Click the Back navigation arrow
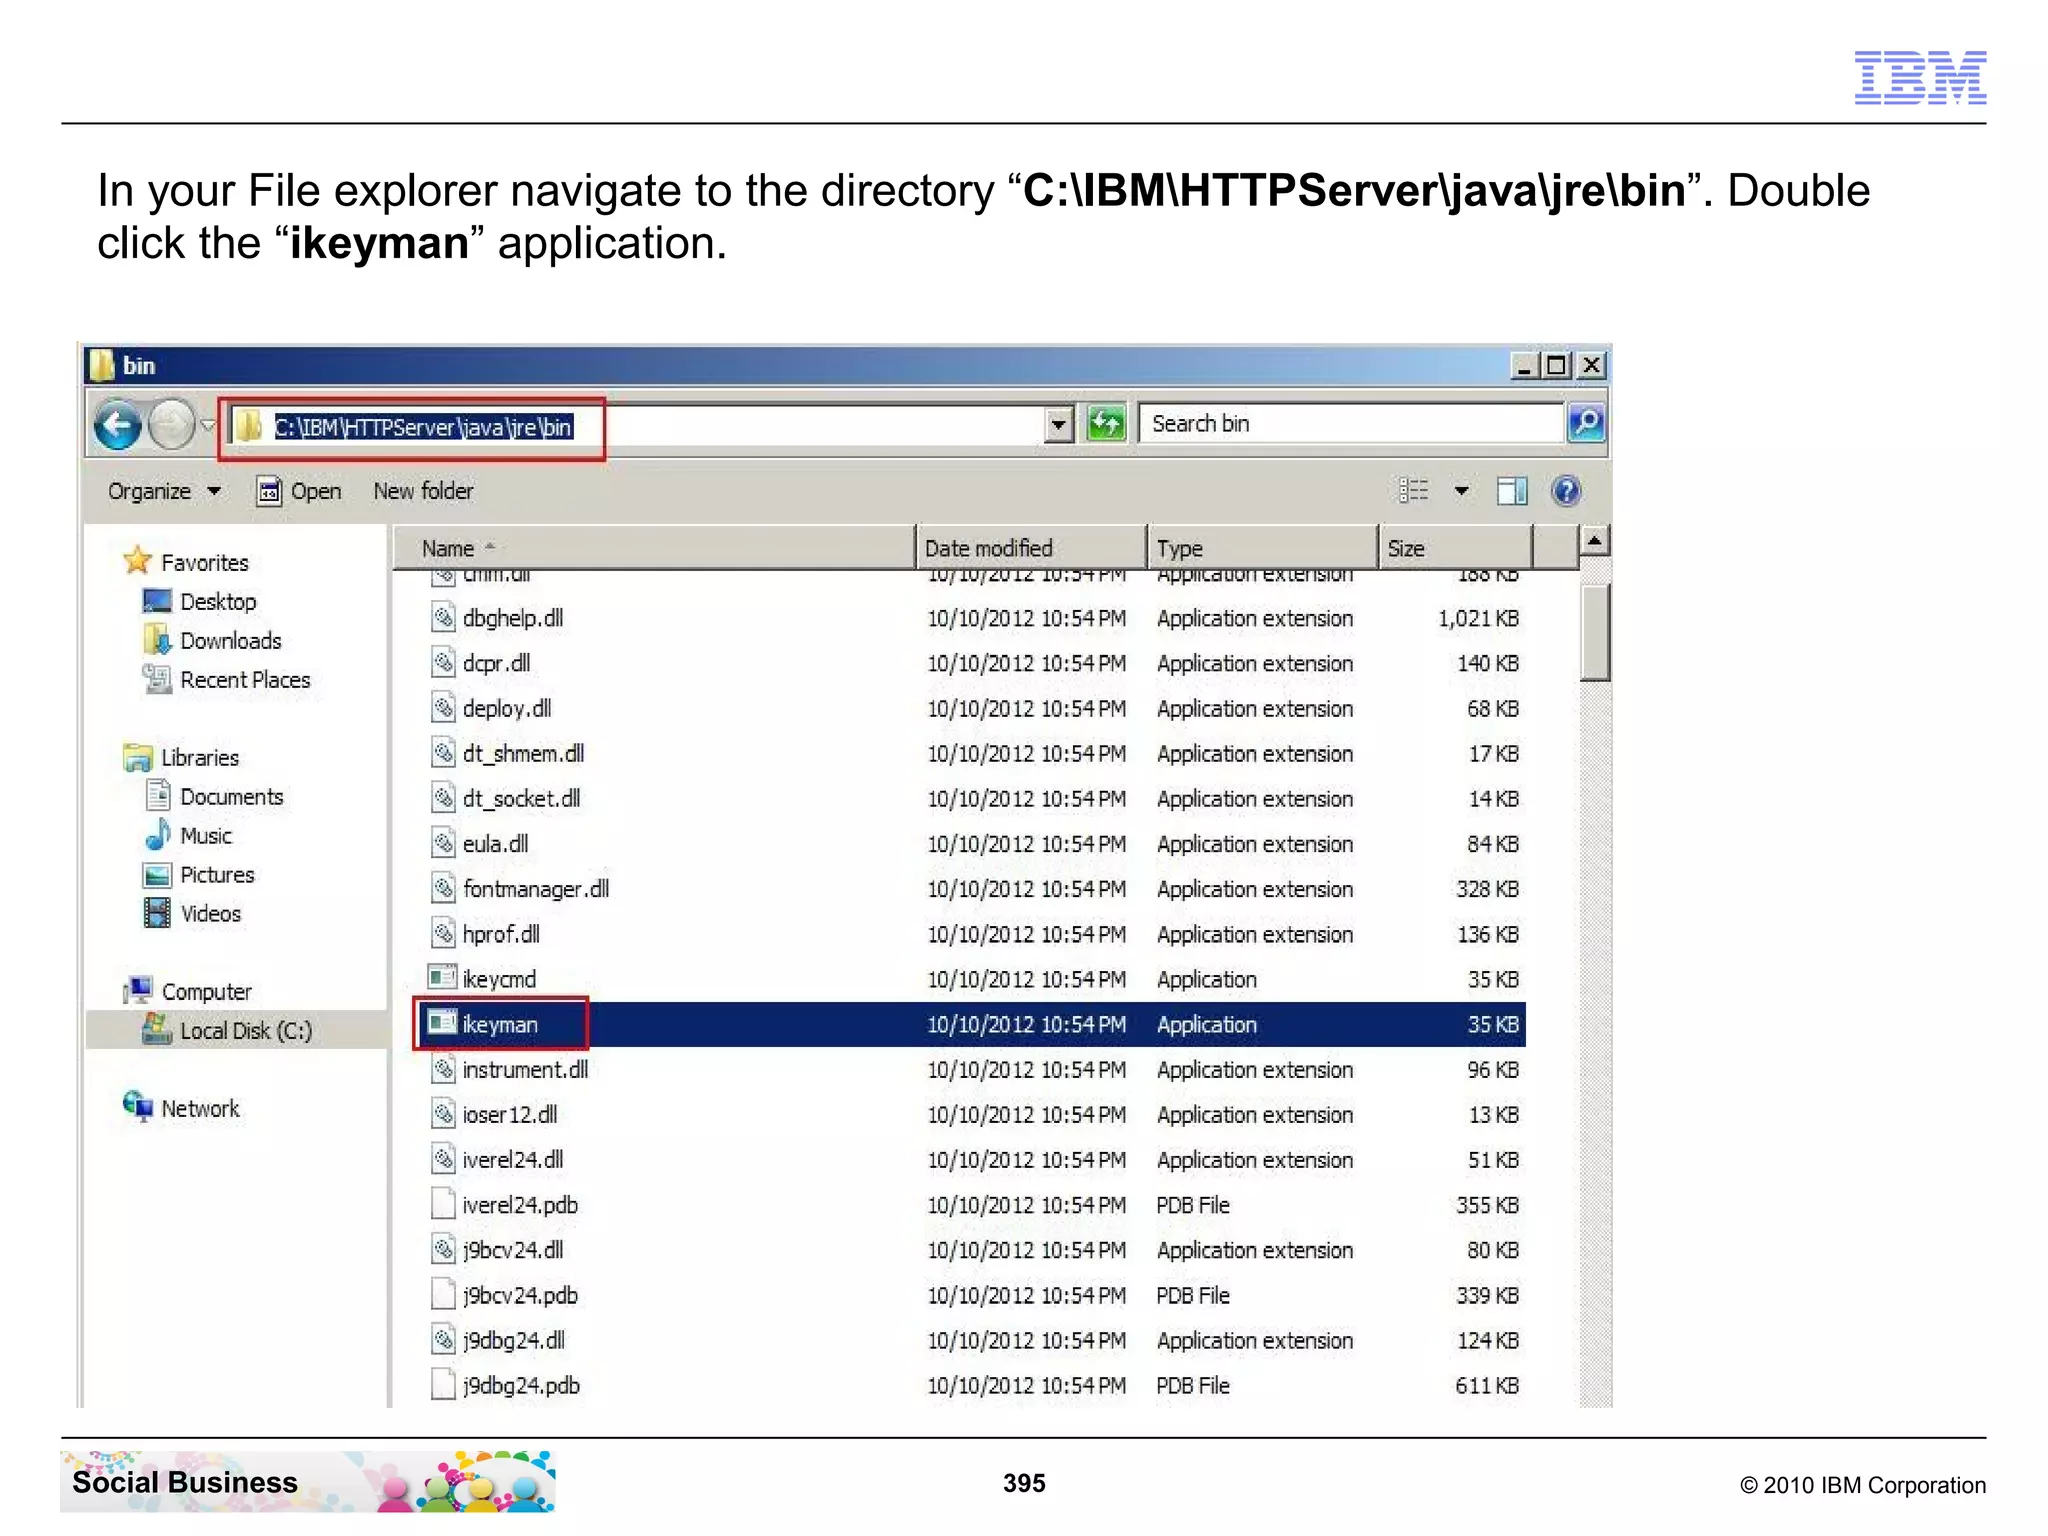 point(118,426)
